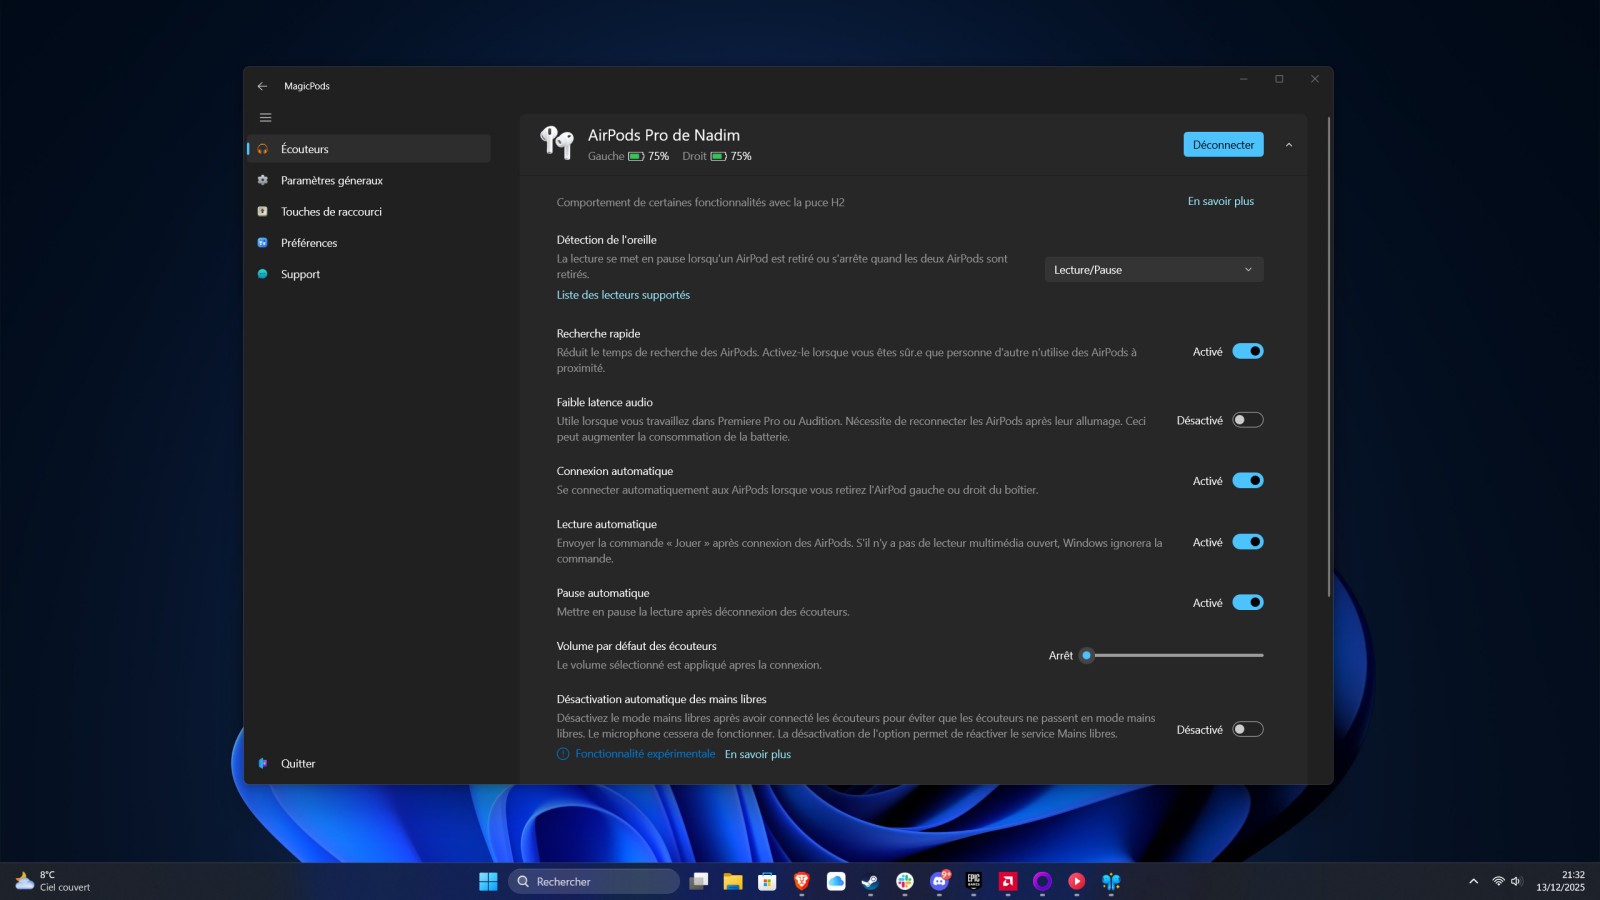Open Liste des lecteurs supportés link
This screenshot has width=1600, height=900.
coord(622,294)
